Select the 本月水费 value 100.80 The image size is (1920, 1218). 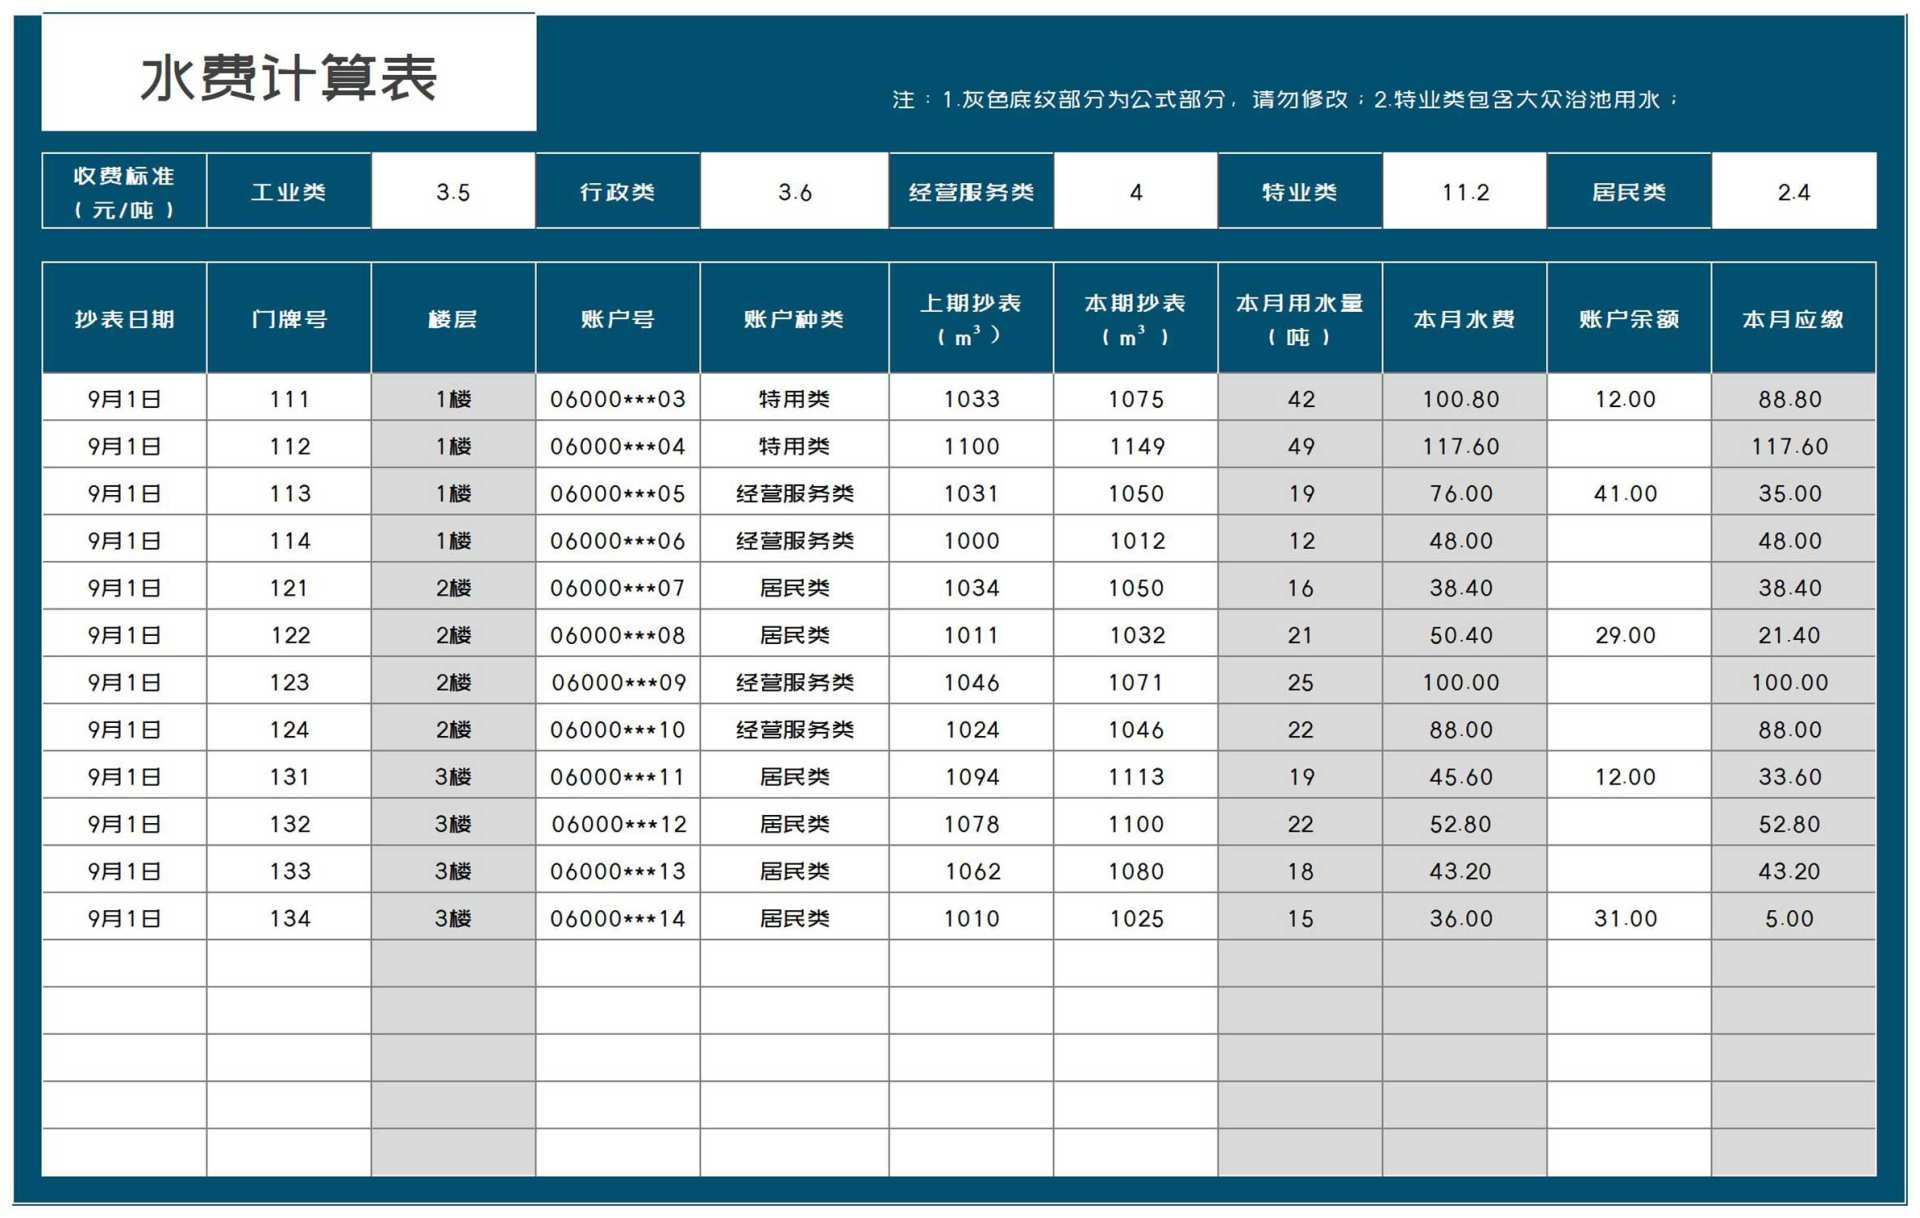[1464, 398]
